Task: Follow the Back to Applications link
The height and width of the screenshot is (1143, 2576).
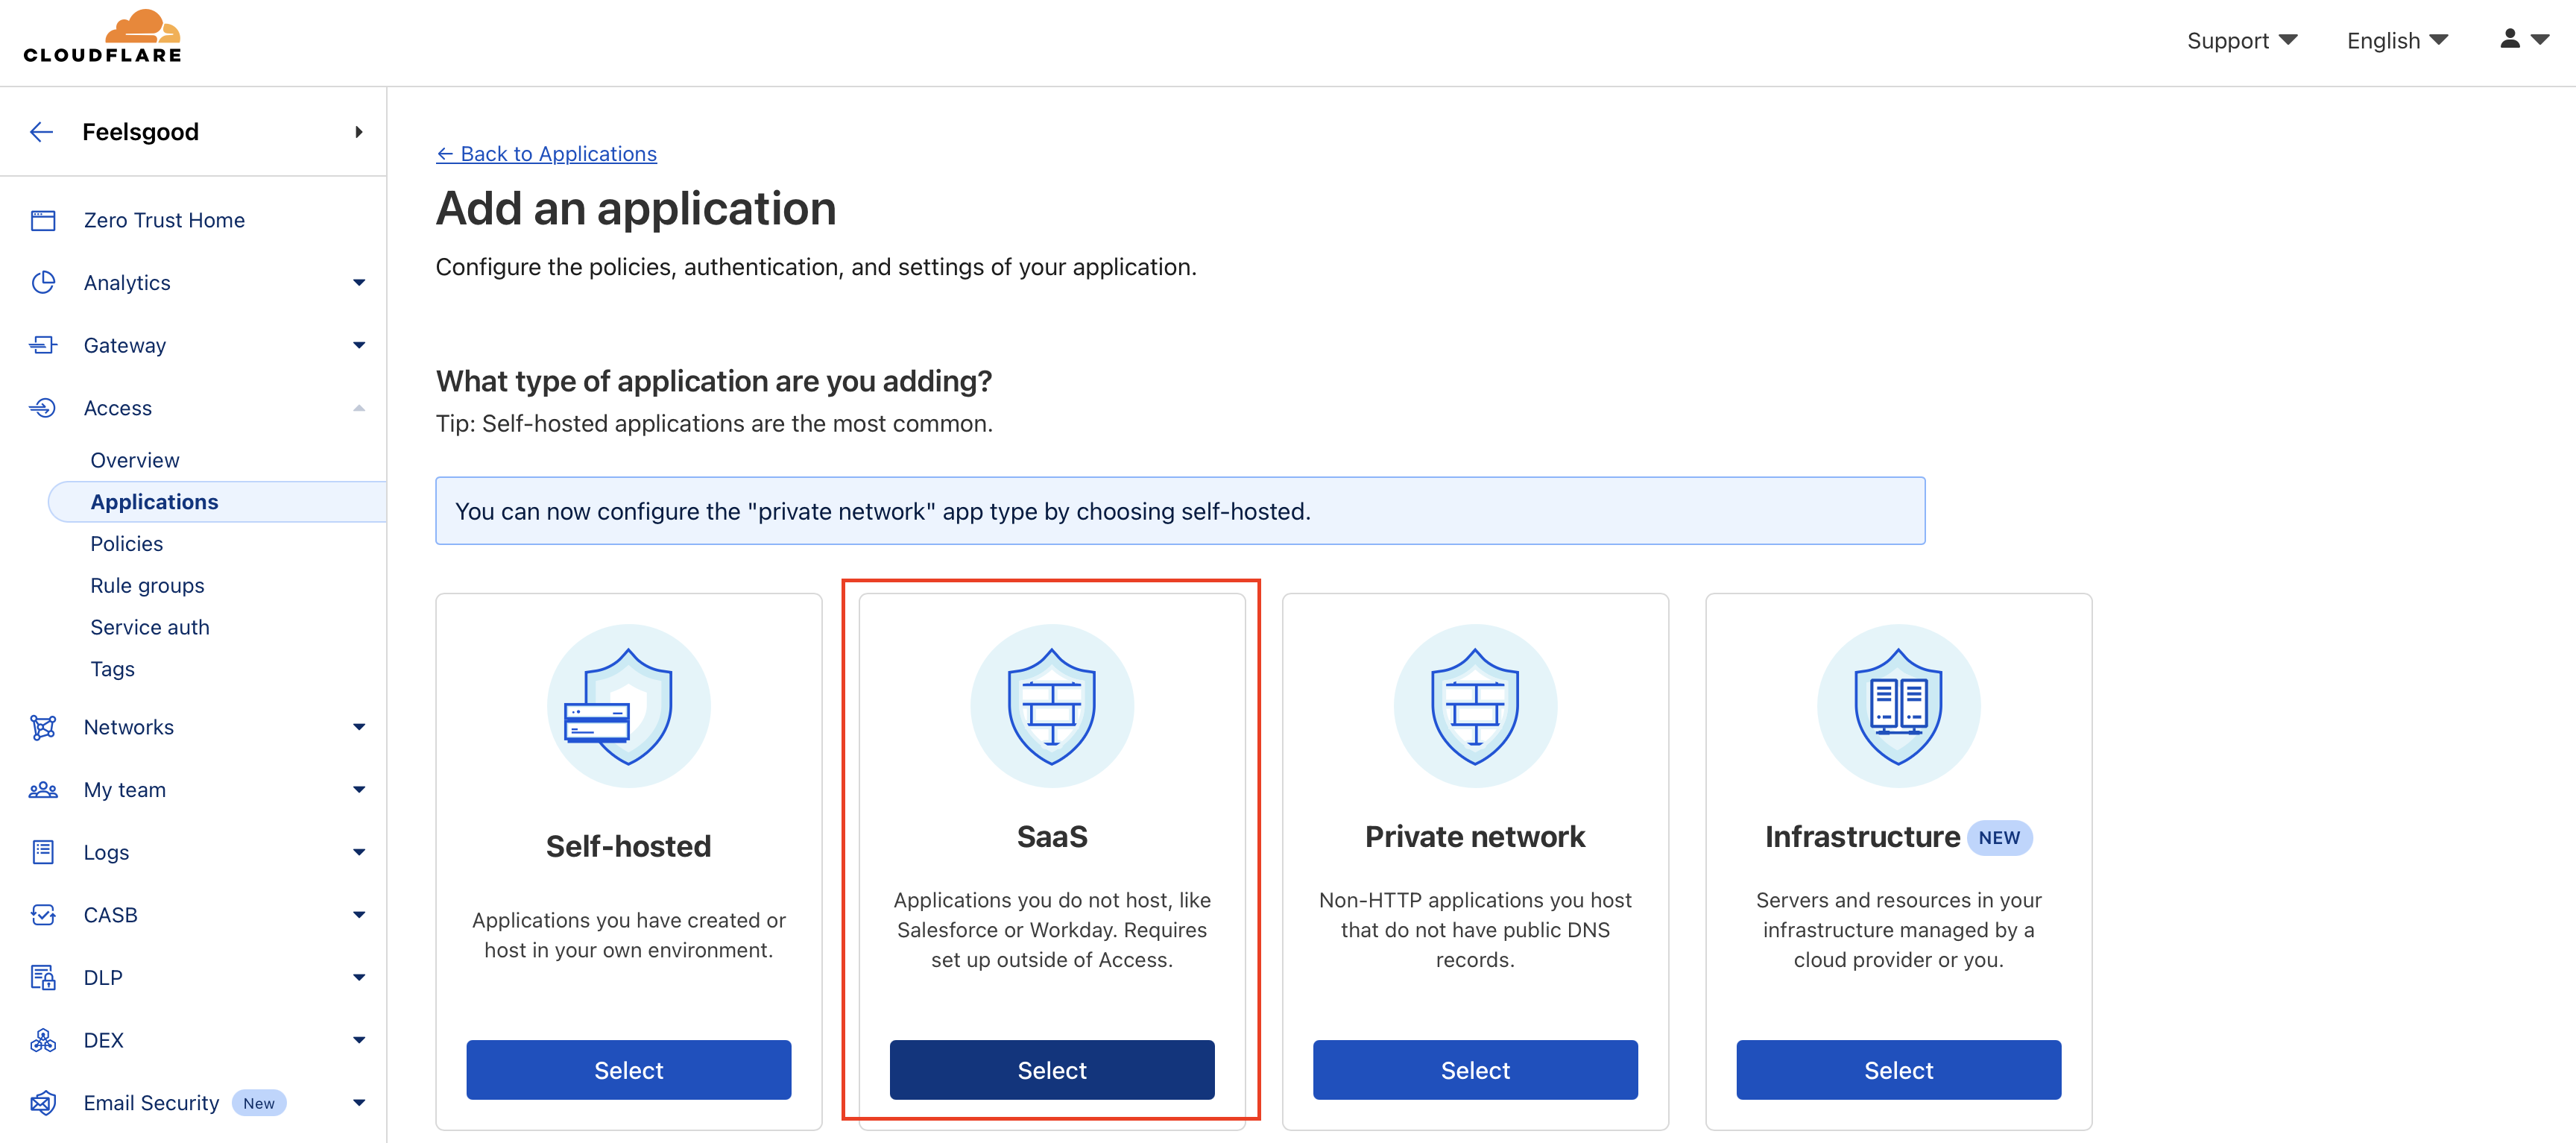Action: pyautogui.click(x=546, y=154)
